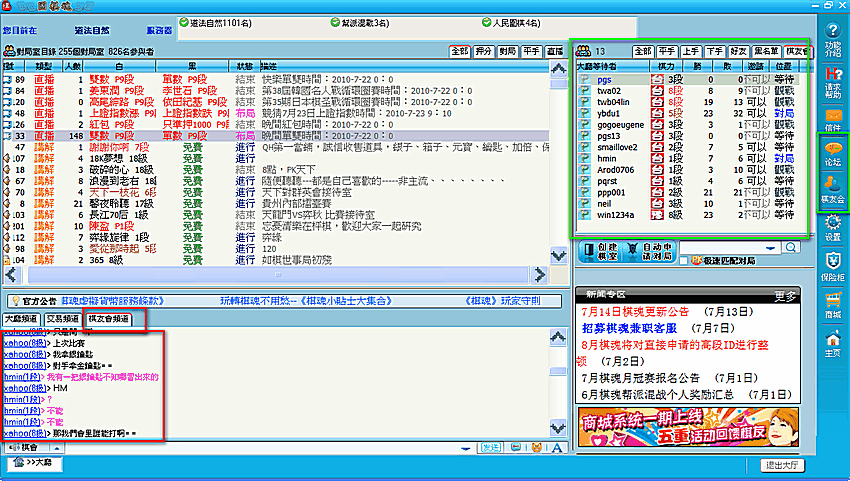Click the 创建棋室 button
Viewport: 850px width, 481px height.
click(x=601, y=250)
